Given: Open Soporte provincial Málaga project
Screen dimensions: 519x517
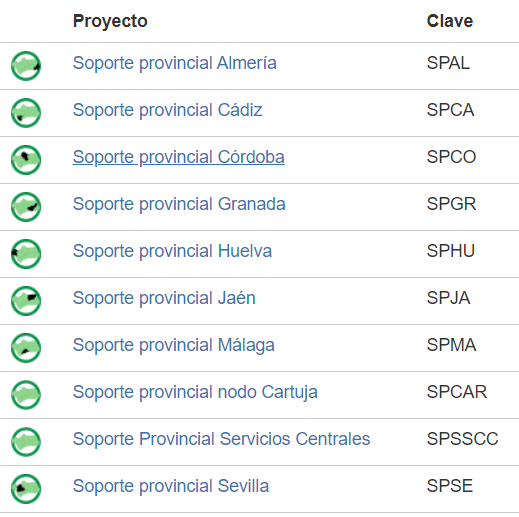Looking at the screenshot, I should coord(174,345).
